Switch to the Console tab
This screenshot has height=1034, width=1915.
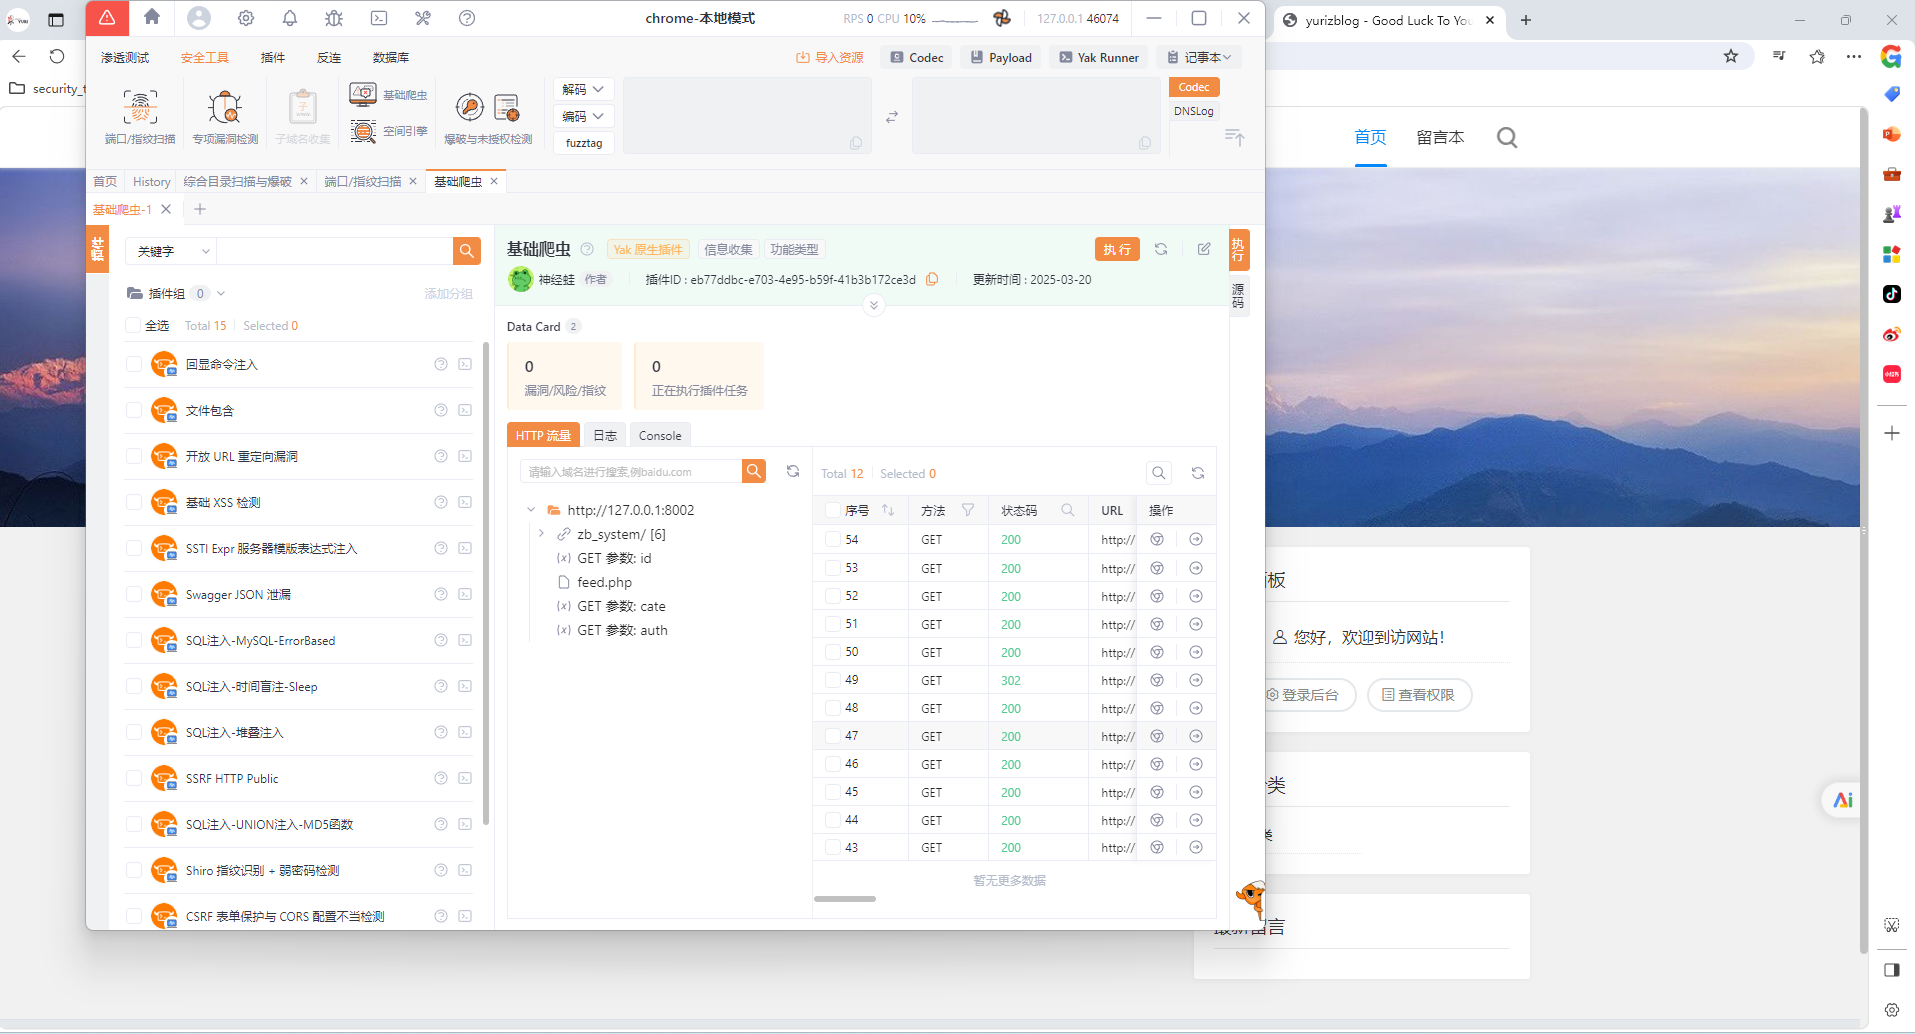click(660, 435)
